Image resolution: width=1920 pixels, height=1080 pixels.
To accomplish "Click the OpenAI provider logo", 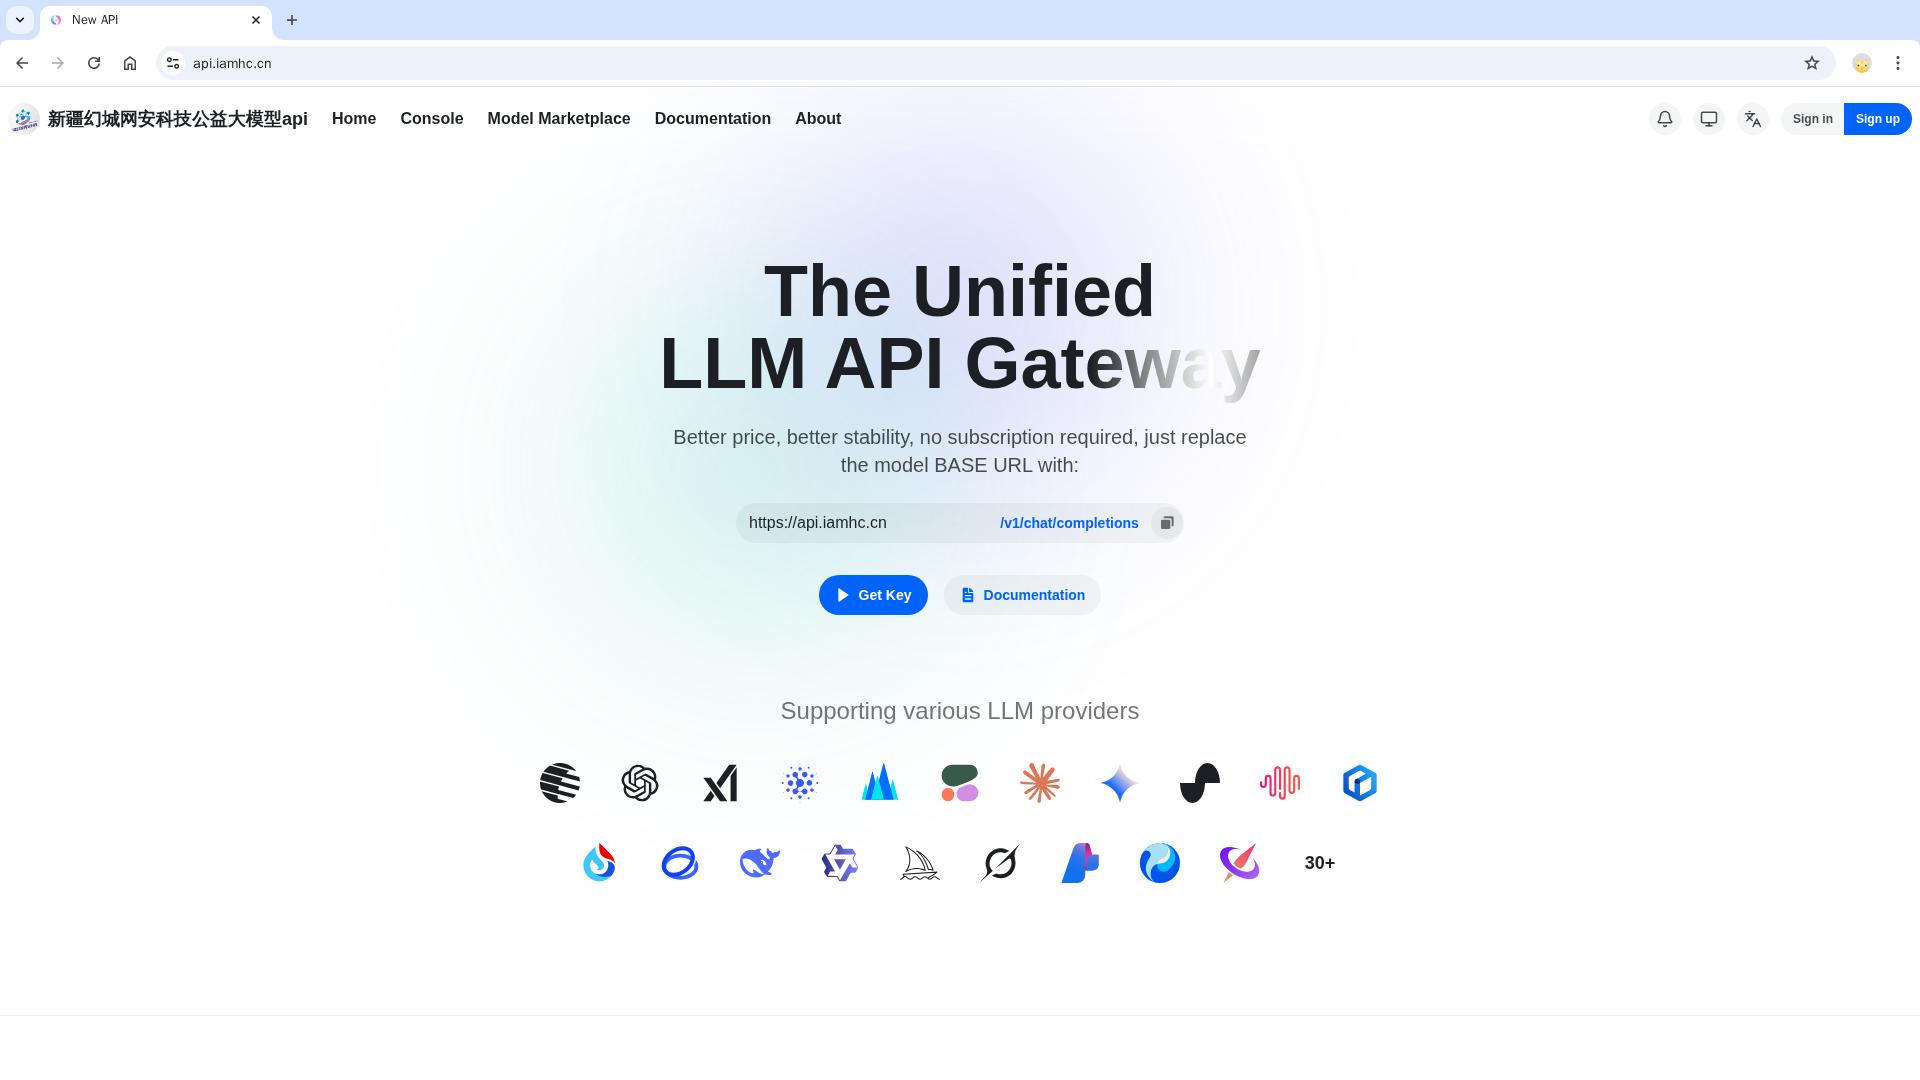I will coord(640,783).
